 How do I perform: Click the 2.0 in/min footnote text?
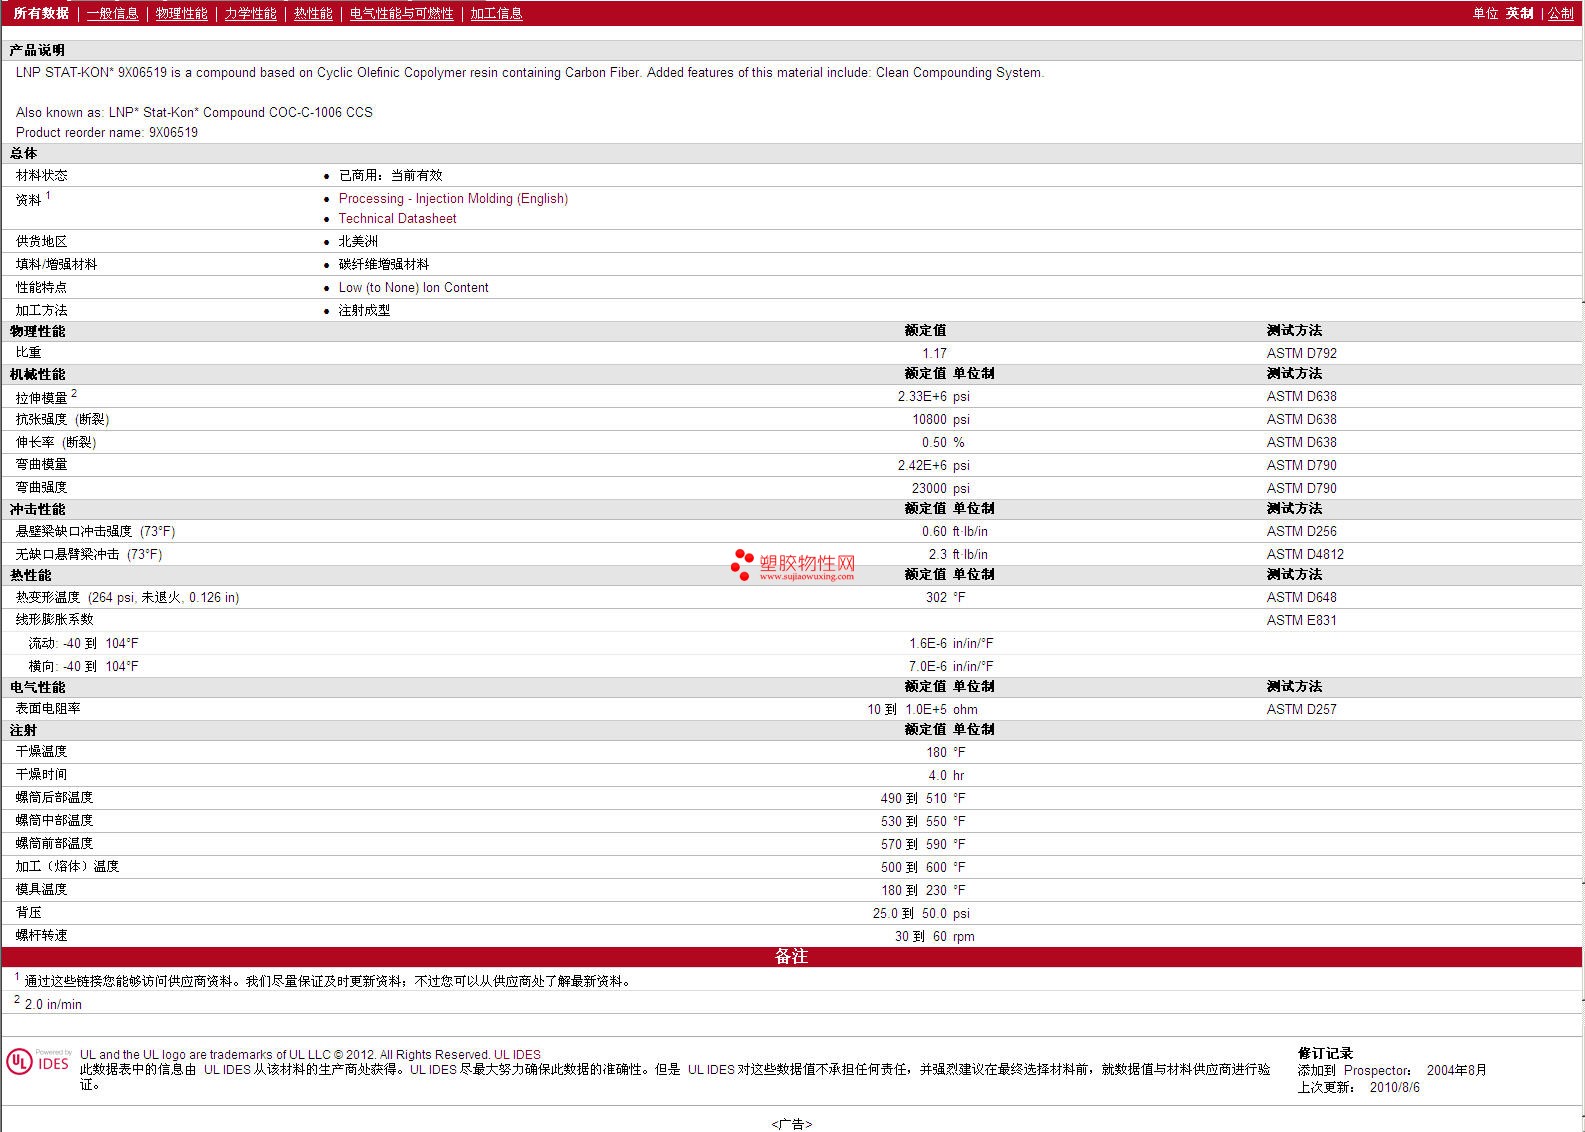(53, 1004)
